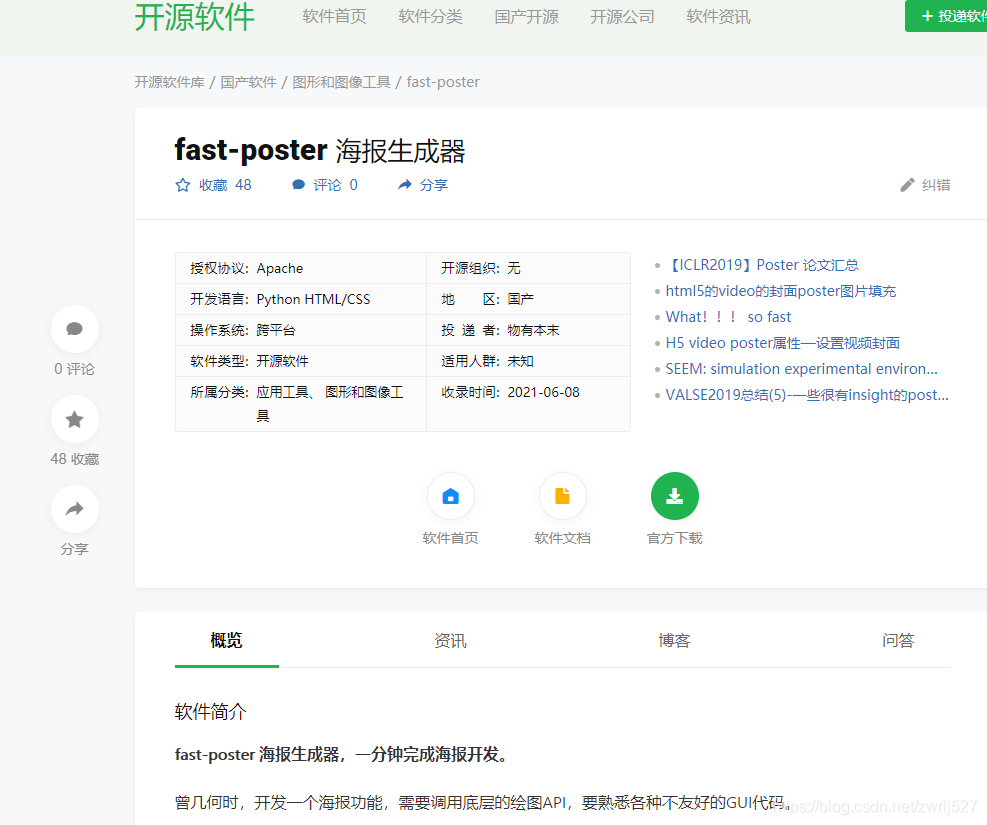Switch to the 问答 tab
This screenshot has height=825, width=987.
coord(898,641)
